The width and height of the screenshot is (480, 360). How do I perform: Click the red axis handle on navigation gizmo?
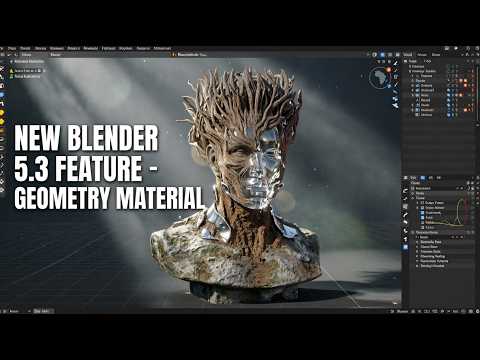coord(389,70)
